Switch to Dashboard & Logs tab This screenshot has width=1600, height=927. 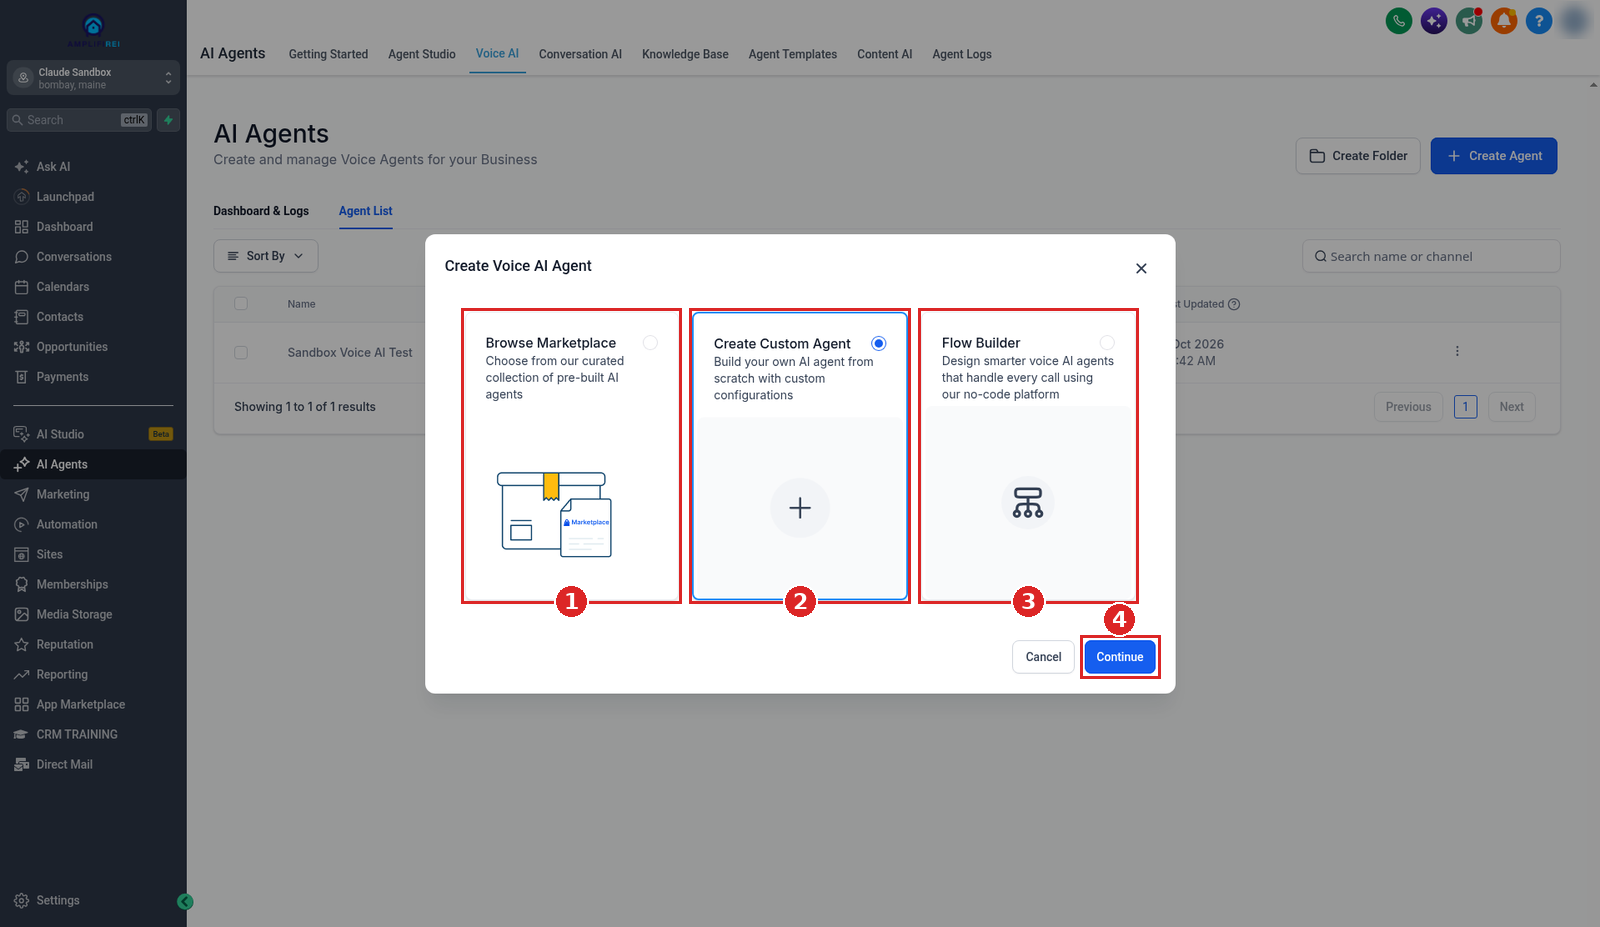[261, 211]
